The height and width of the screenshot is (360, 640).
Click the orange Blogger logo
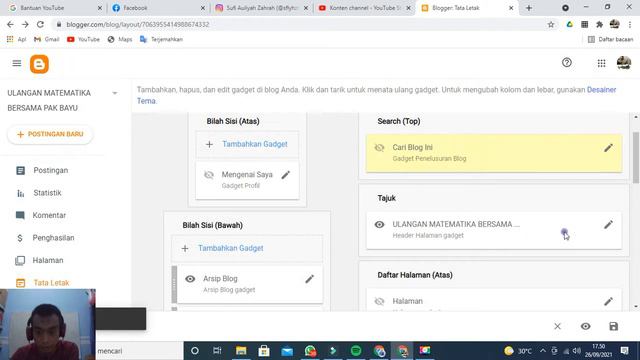click(39, 64)
